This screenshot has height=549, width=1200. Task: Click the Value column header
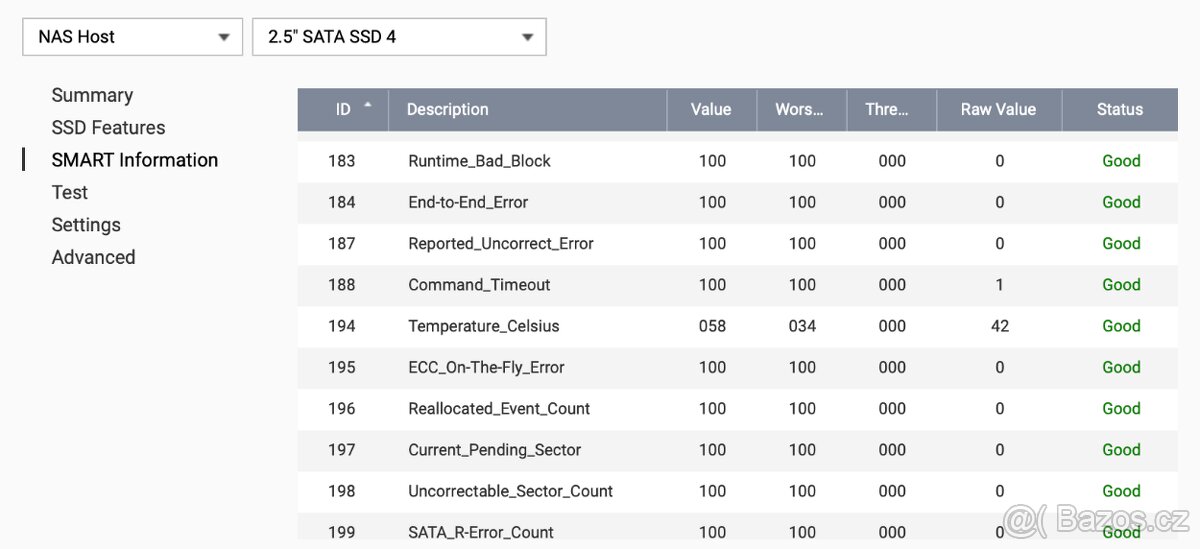point(711,110)
